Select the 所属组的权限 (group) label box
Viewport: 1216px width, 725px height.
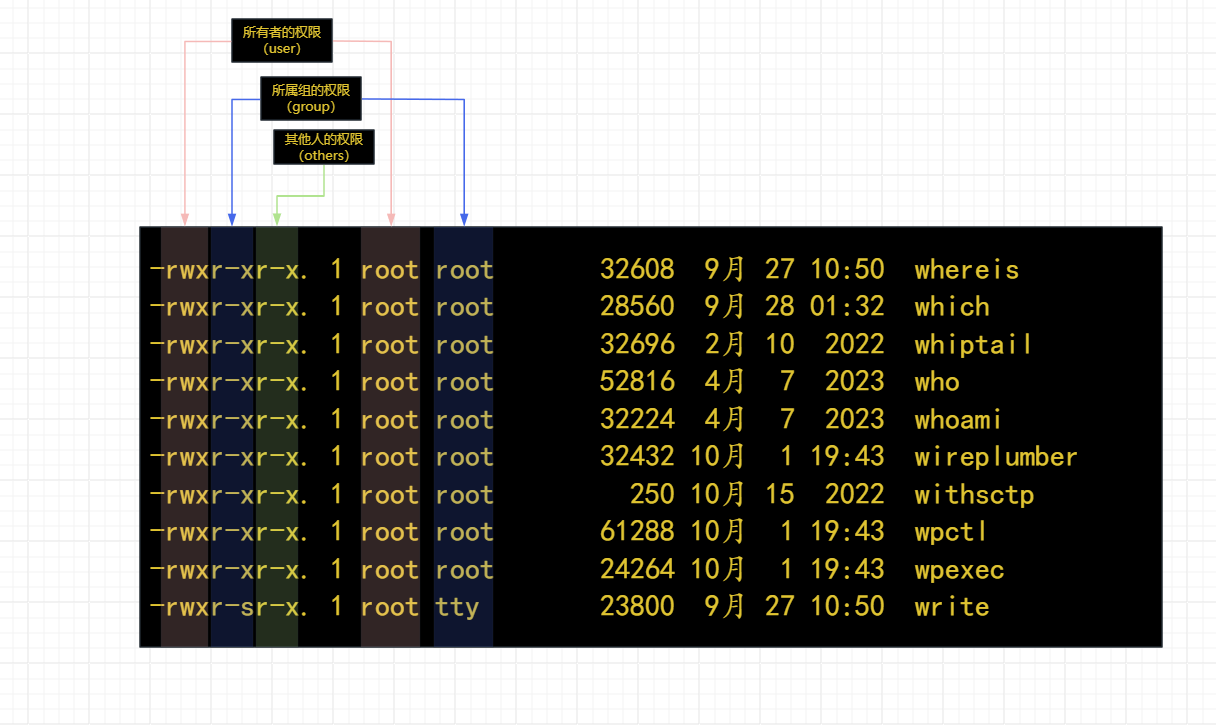point(310,98)
